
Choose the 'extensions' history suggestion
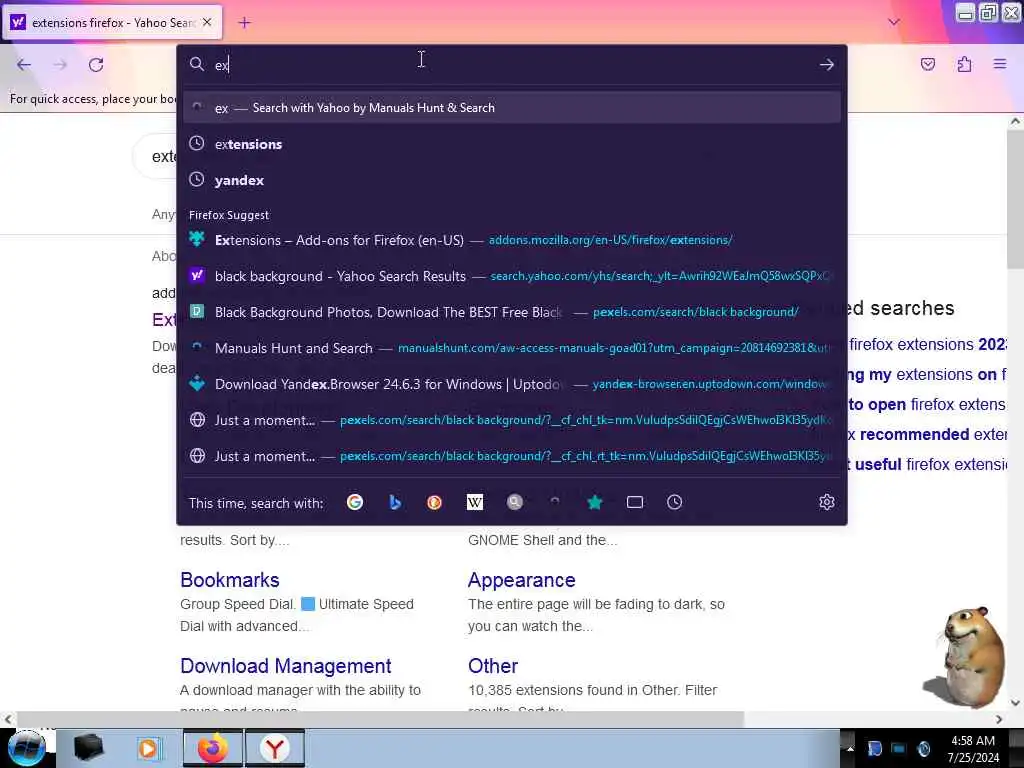512,144
